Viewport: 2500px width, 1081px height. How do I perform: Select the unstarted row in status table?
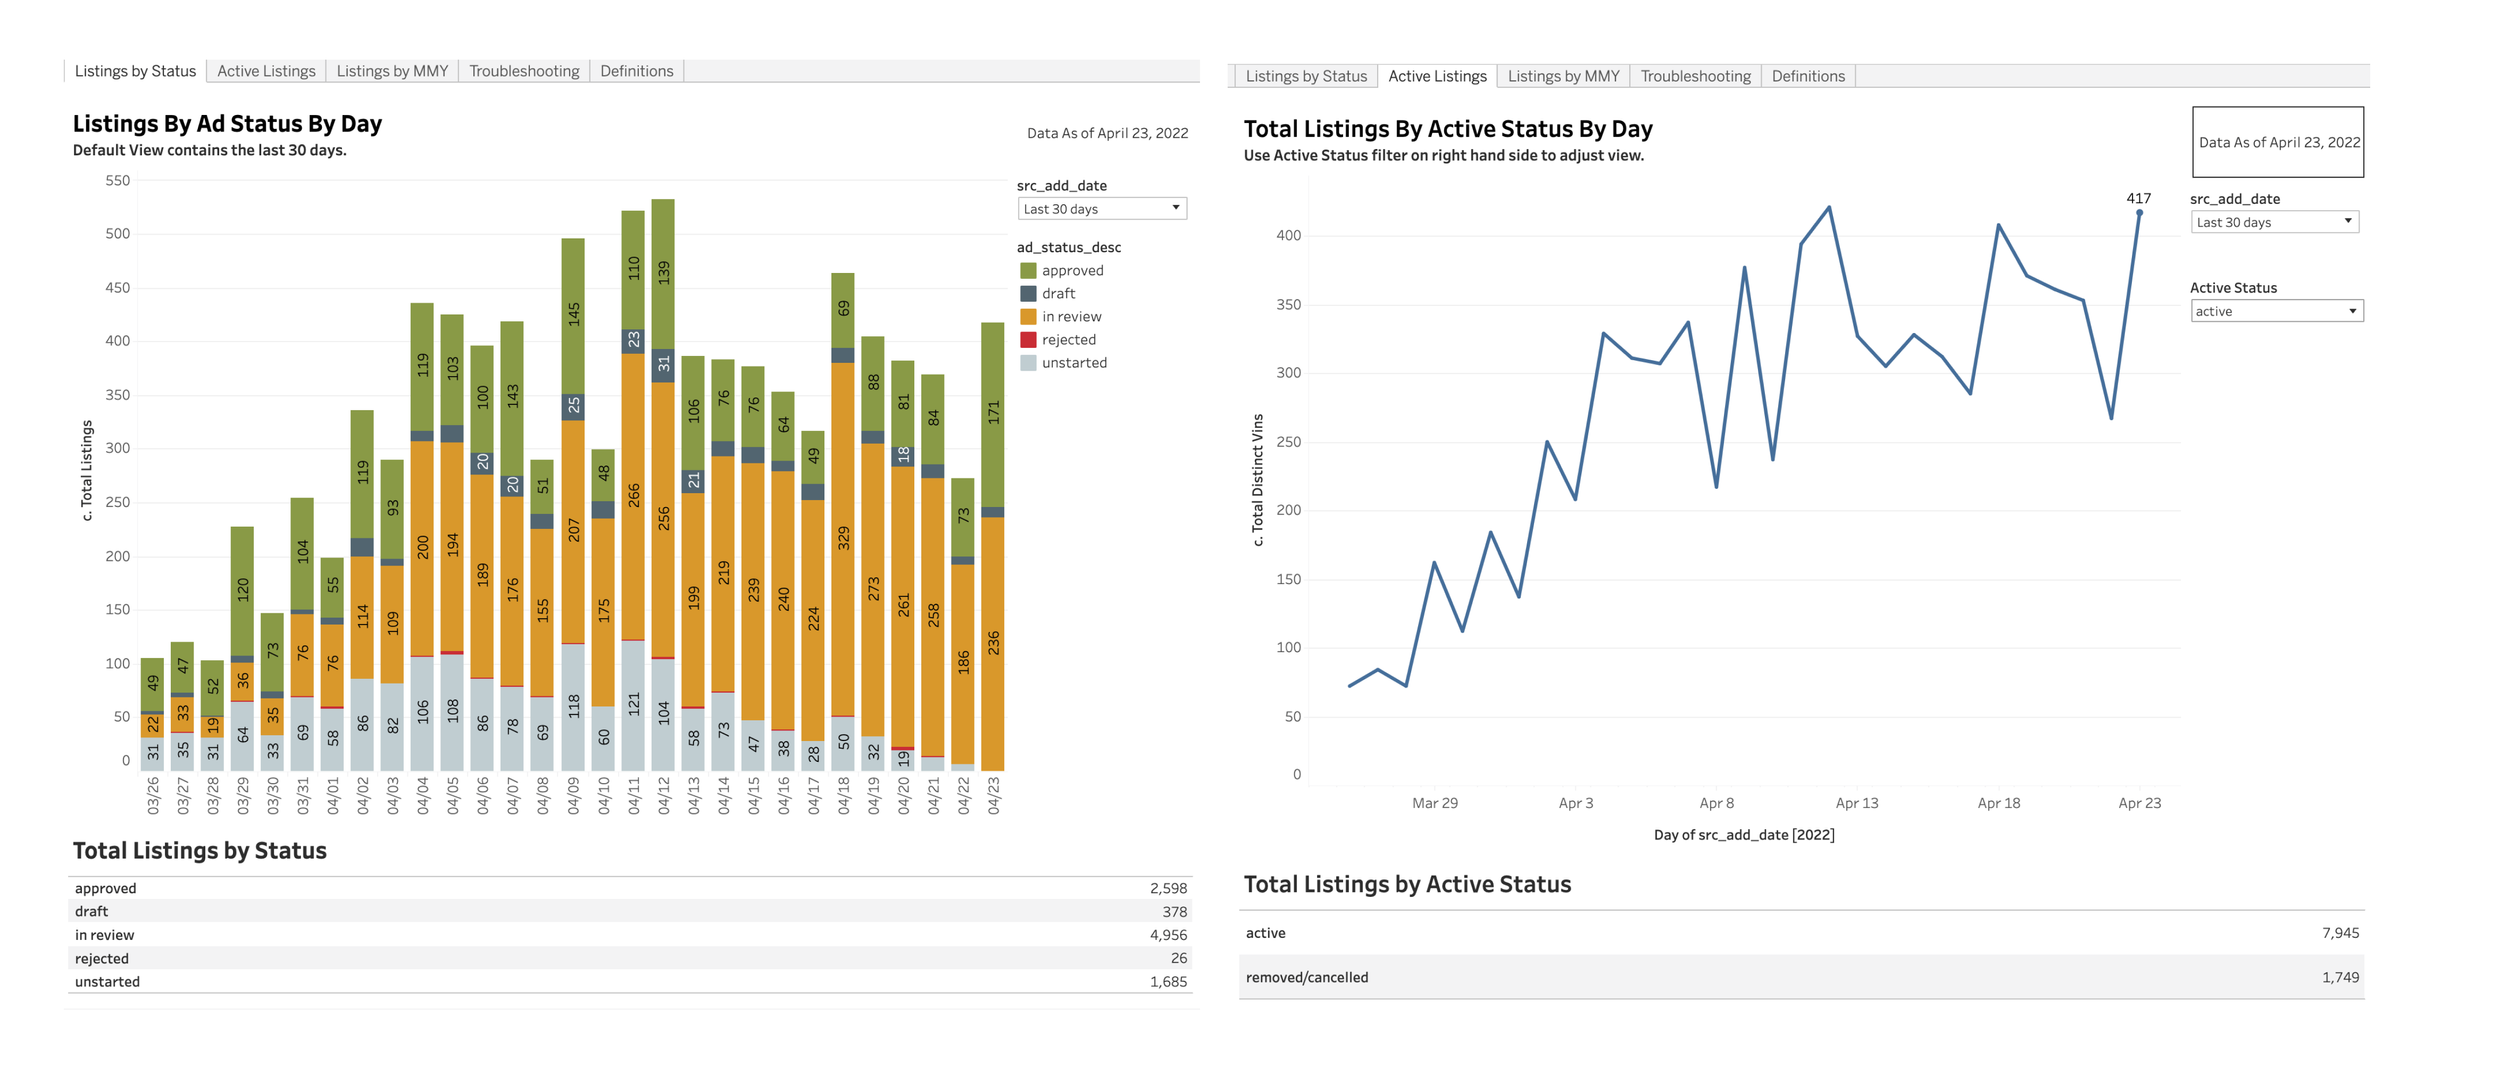pyautogui.click(x=630, y=982)
